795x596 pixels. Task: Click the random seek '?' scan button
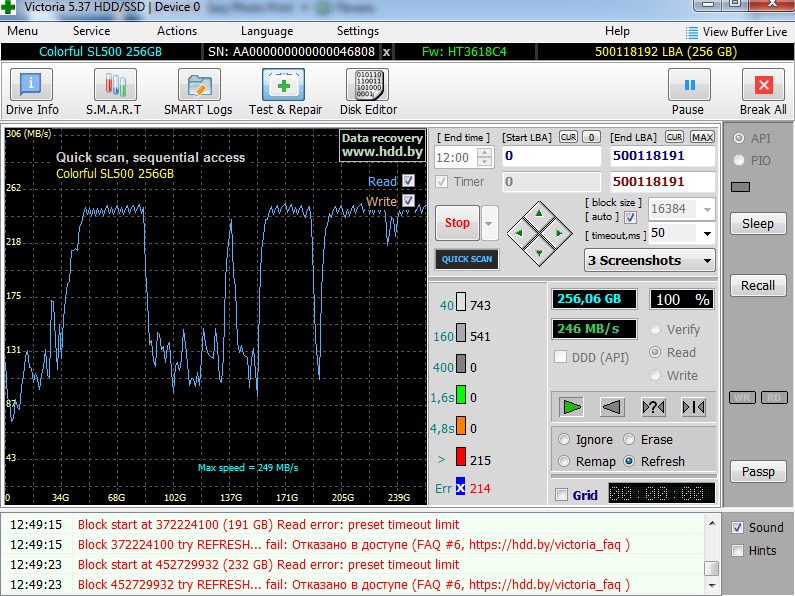653,407
